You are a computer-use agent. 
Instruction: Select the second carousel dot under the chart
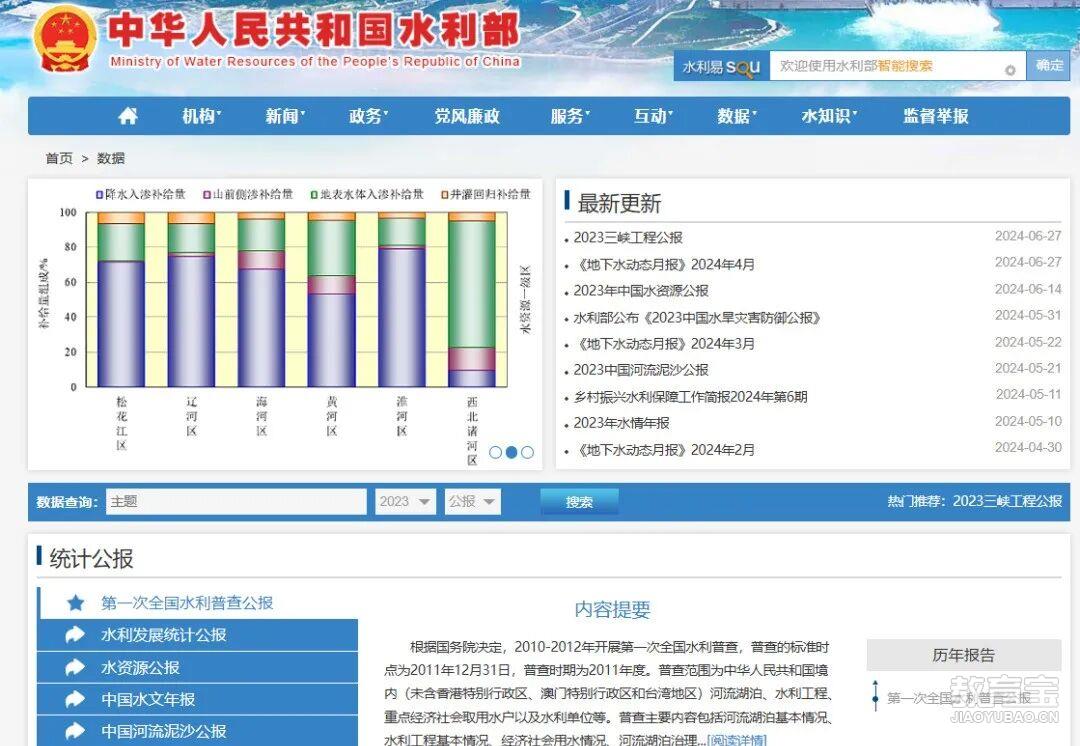(x=511, y=452)
